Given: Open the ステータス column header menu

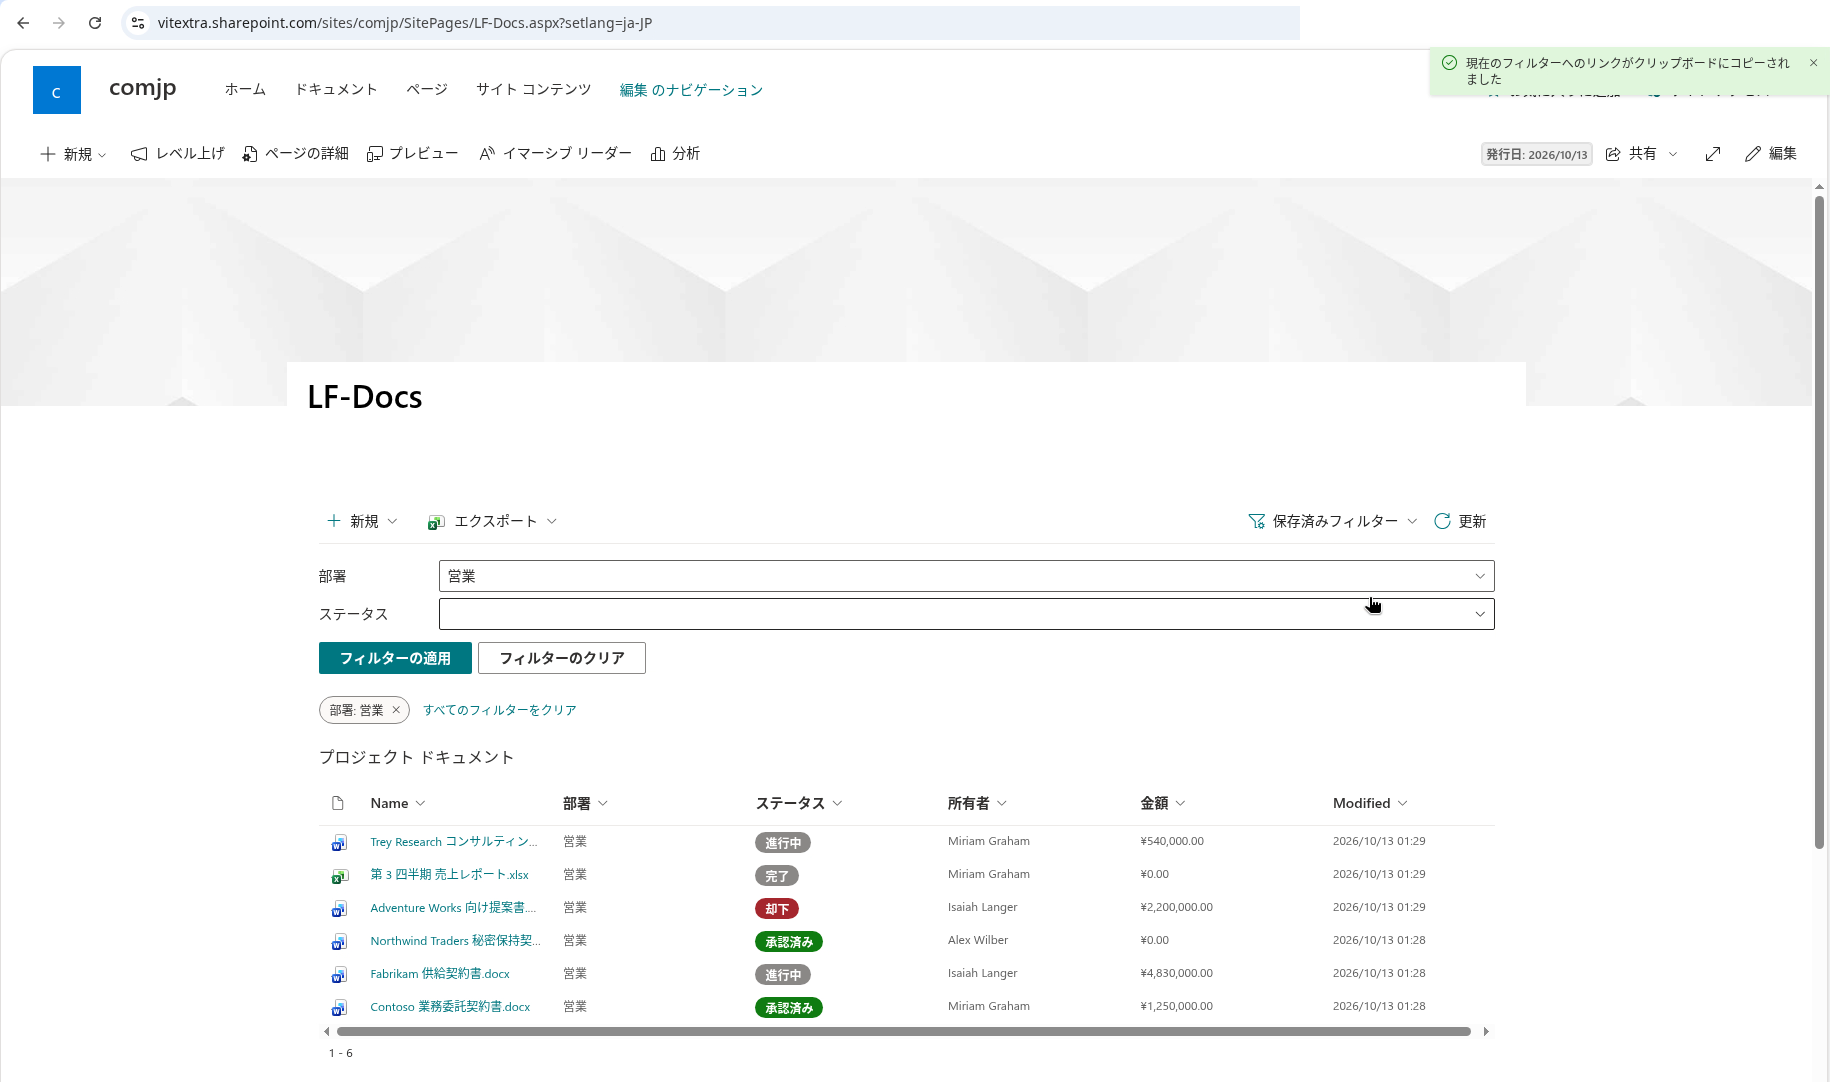Looking at the screenshot, I should tap(799, 803).
